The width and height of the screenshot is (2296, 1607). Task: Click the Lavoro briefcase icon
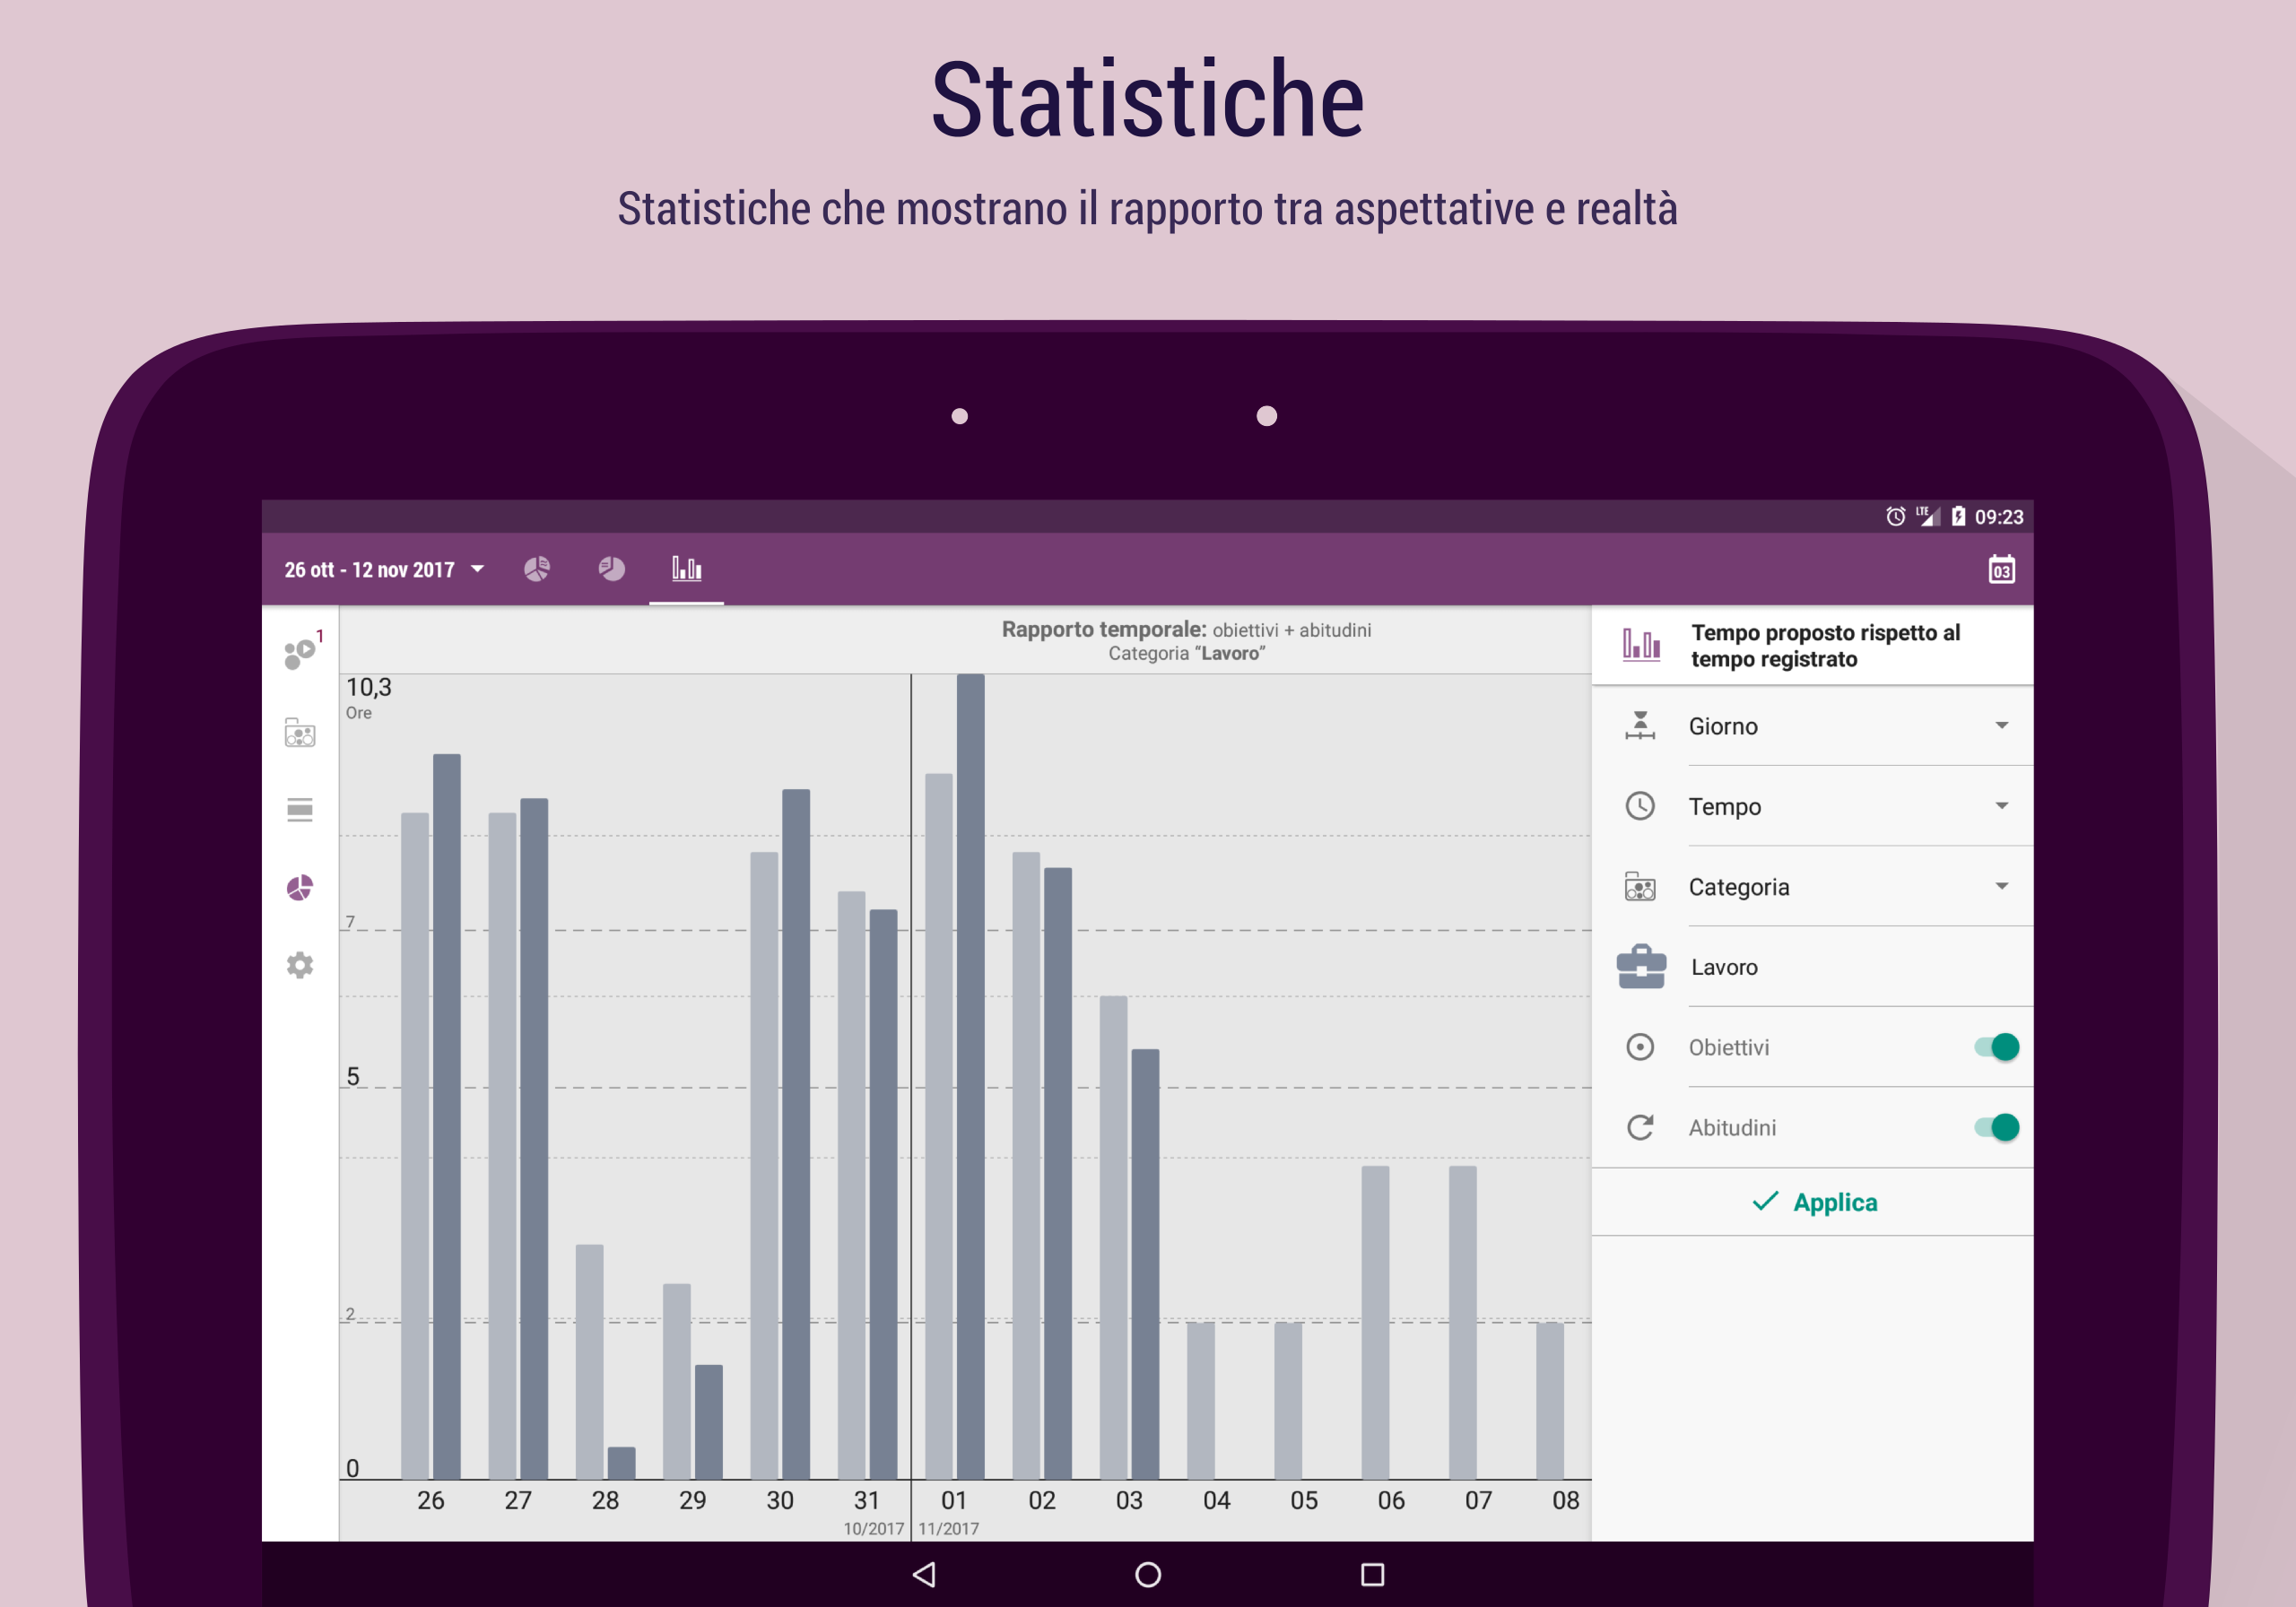(x=1641, y=966)
